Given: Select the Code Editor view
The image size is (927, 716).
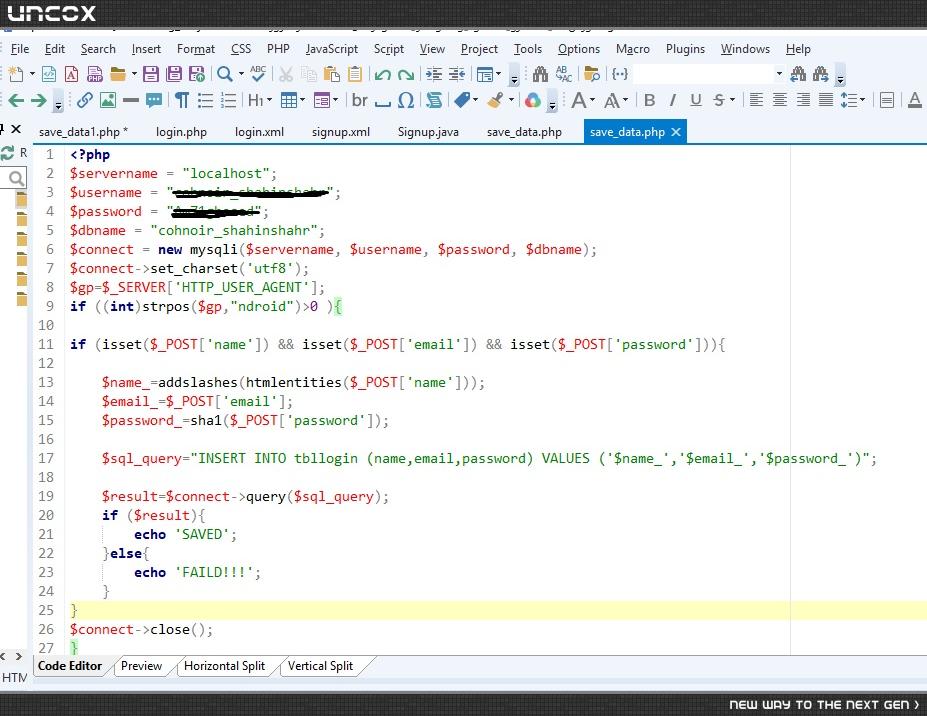Looking at the screenshot, I should [x=70, y=666].
